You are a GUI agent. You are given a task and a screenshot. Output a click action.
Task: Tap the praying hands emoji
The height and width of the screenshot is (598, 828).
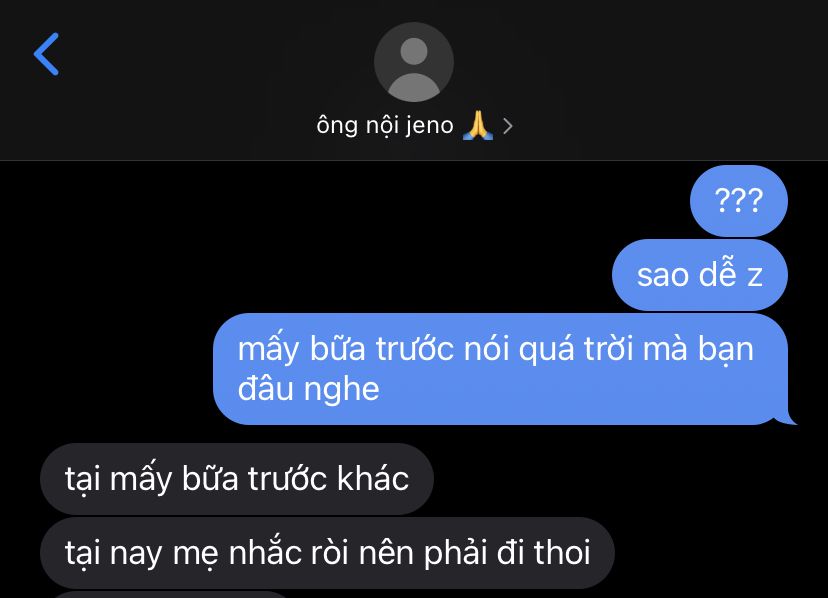(477, 126)
